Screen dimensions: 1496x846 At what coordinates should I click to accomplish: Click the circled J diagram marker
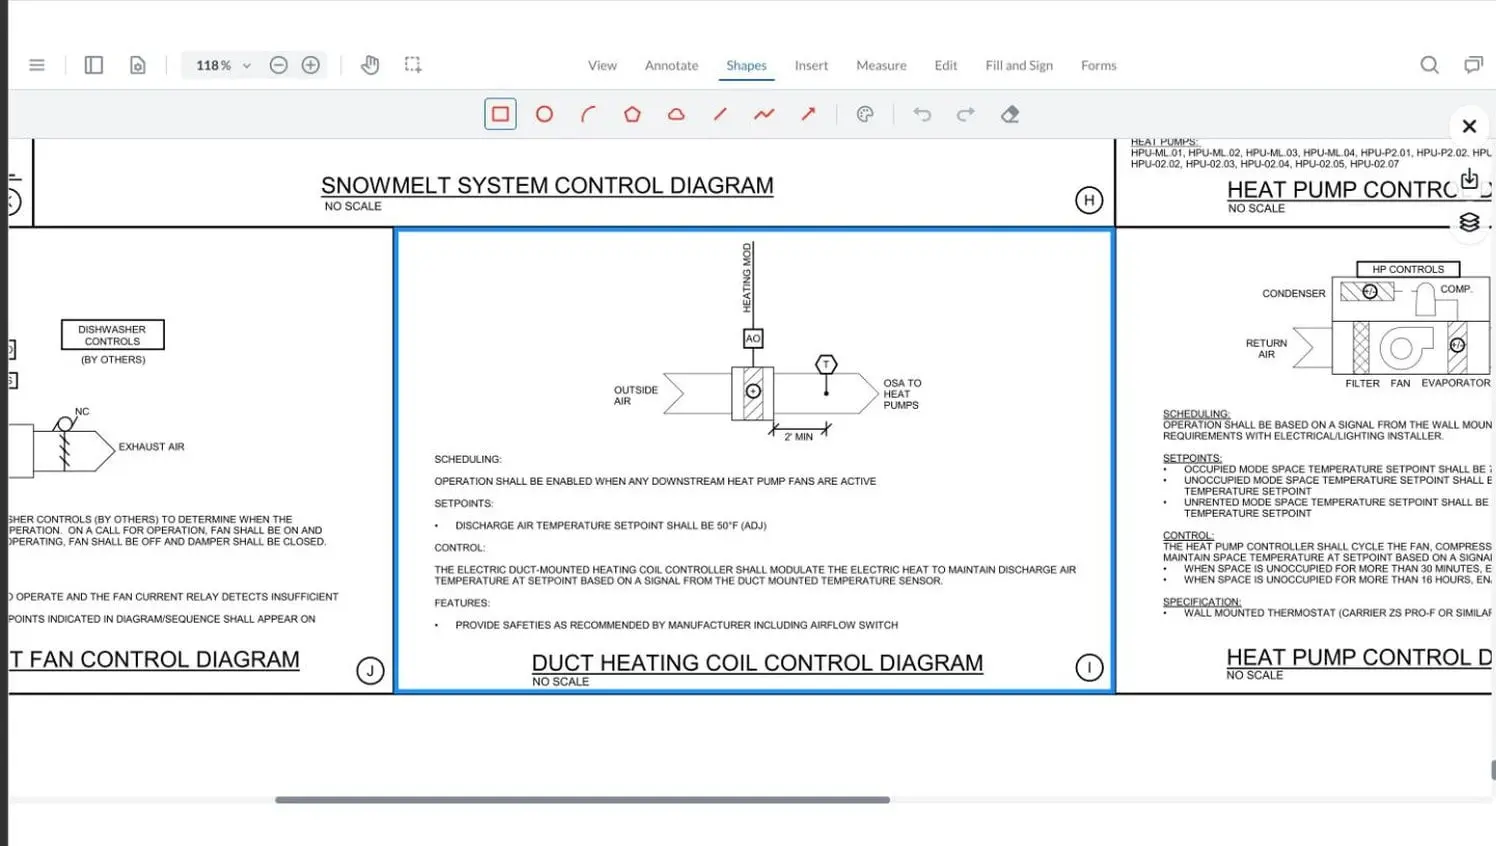pos(370,671)
